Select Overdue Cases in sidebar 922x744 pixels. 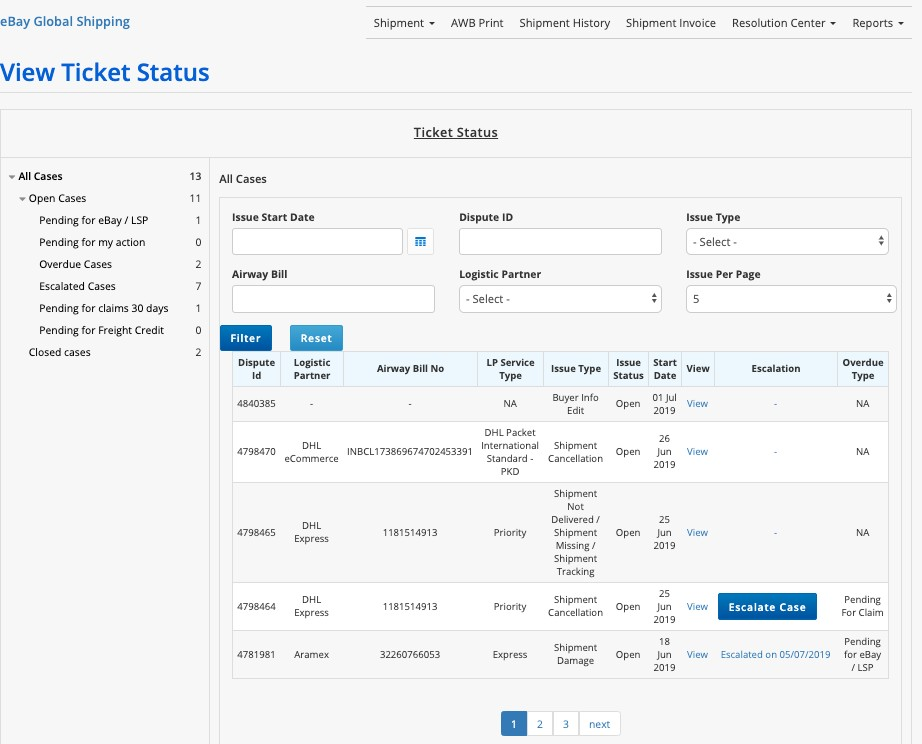tap(75, 265)
